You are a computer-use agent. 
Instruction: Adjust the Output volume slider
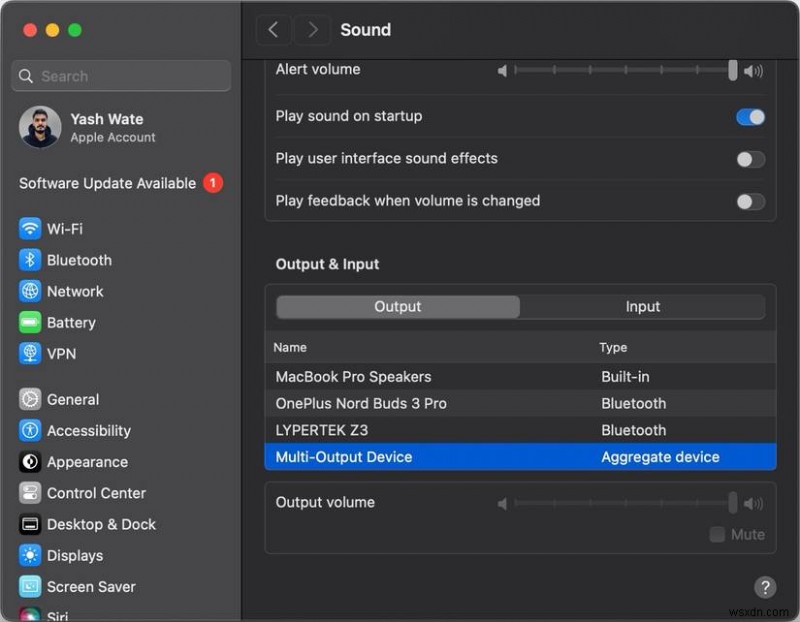626,504
